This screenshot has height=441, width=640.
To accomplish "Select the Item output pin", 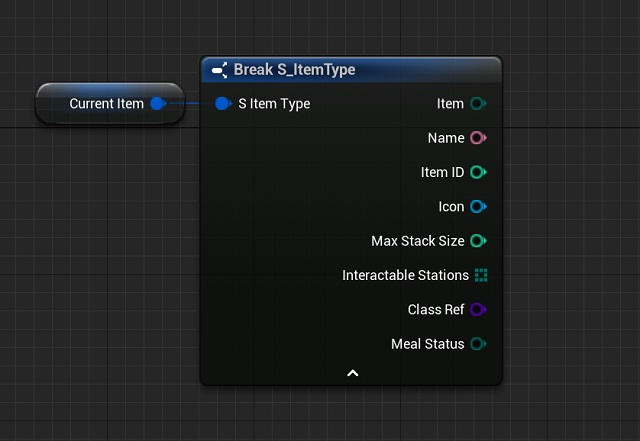I will click(x=478, y=104).
